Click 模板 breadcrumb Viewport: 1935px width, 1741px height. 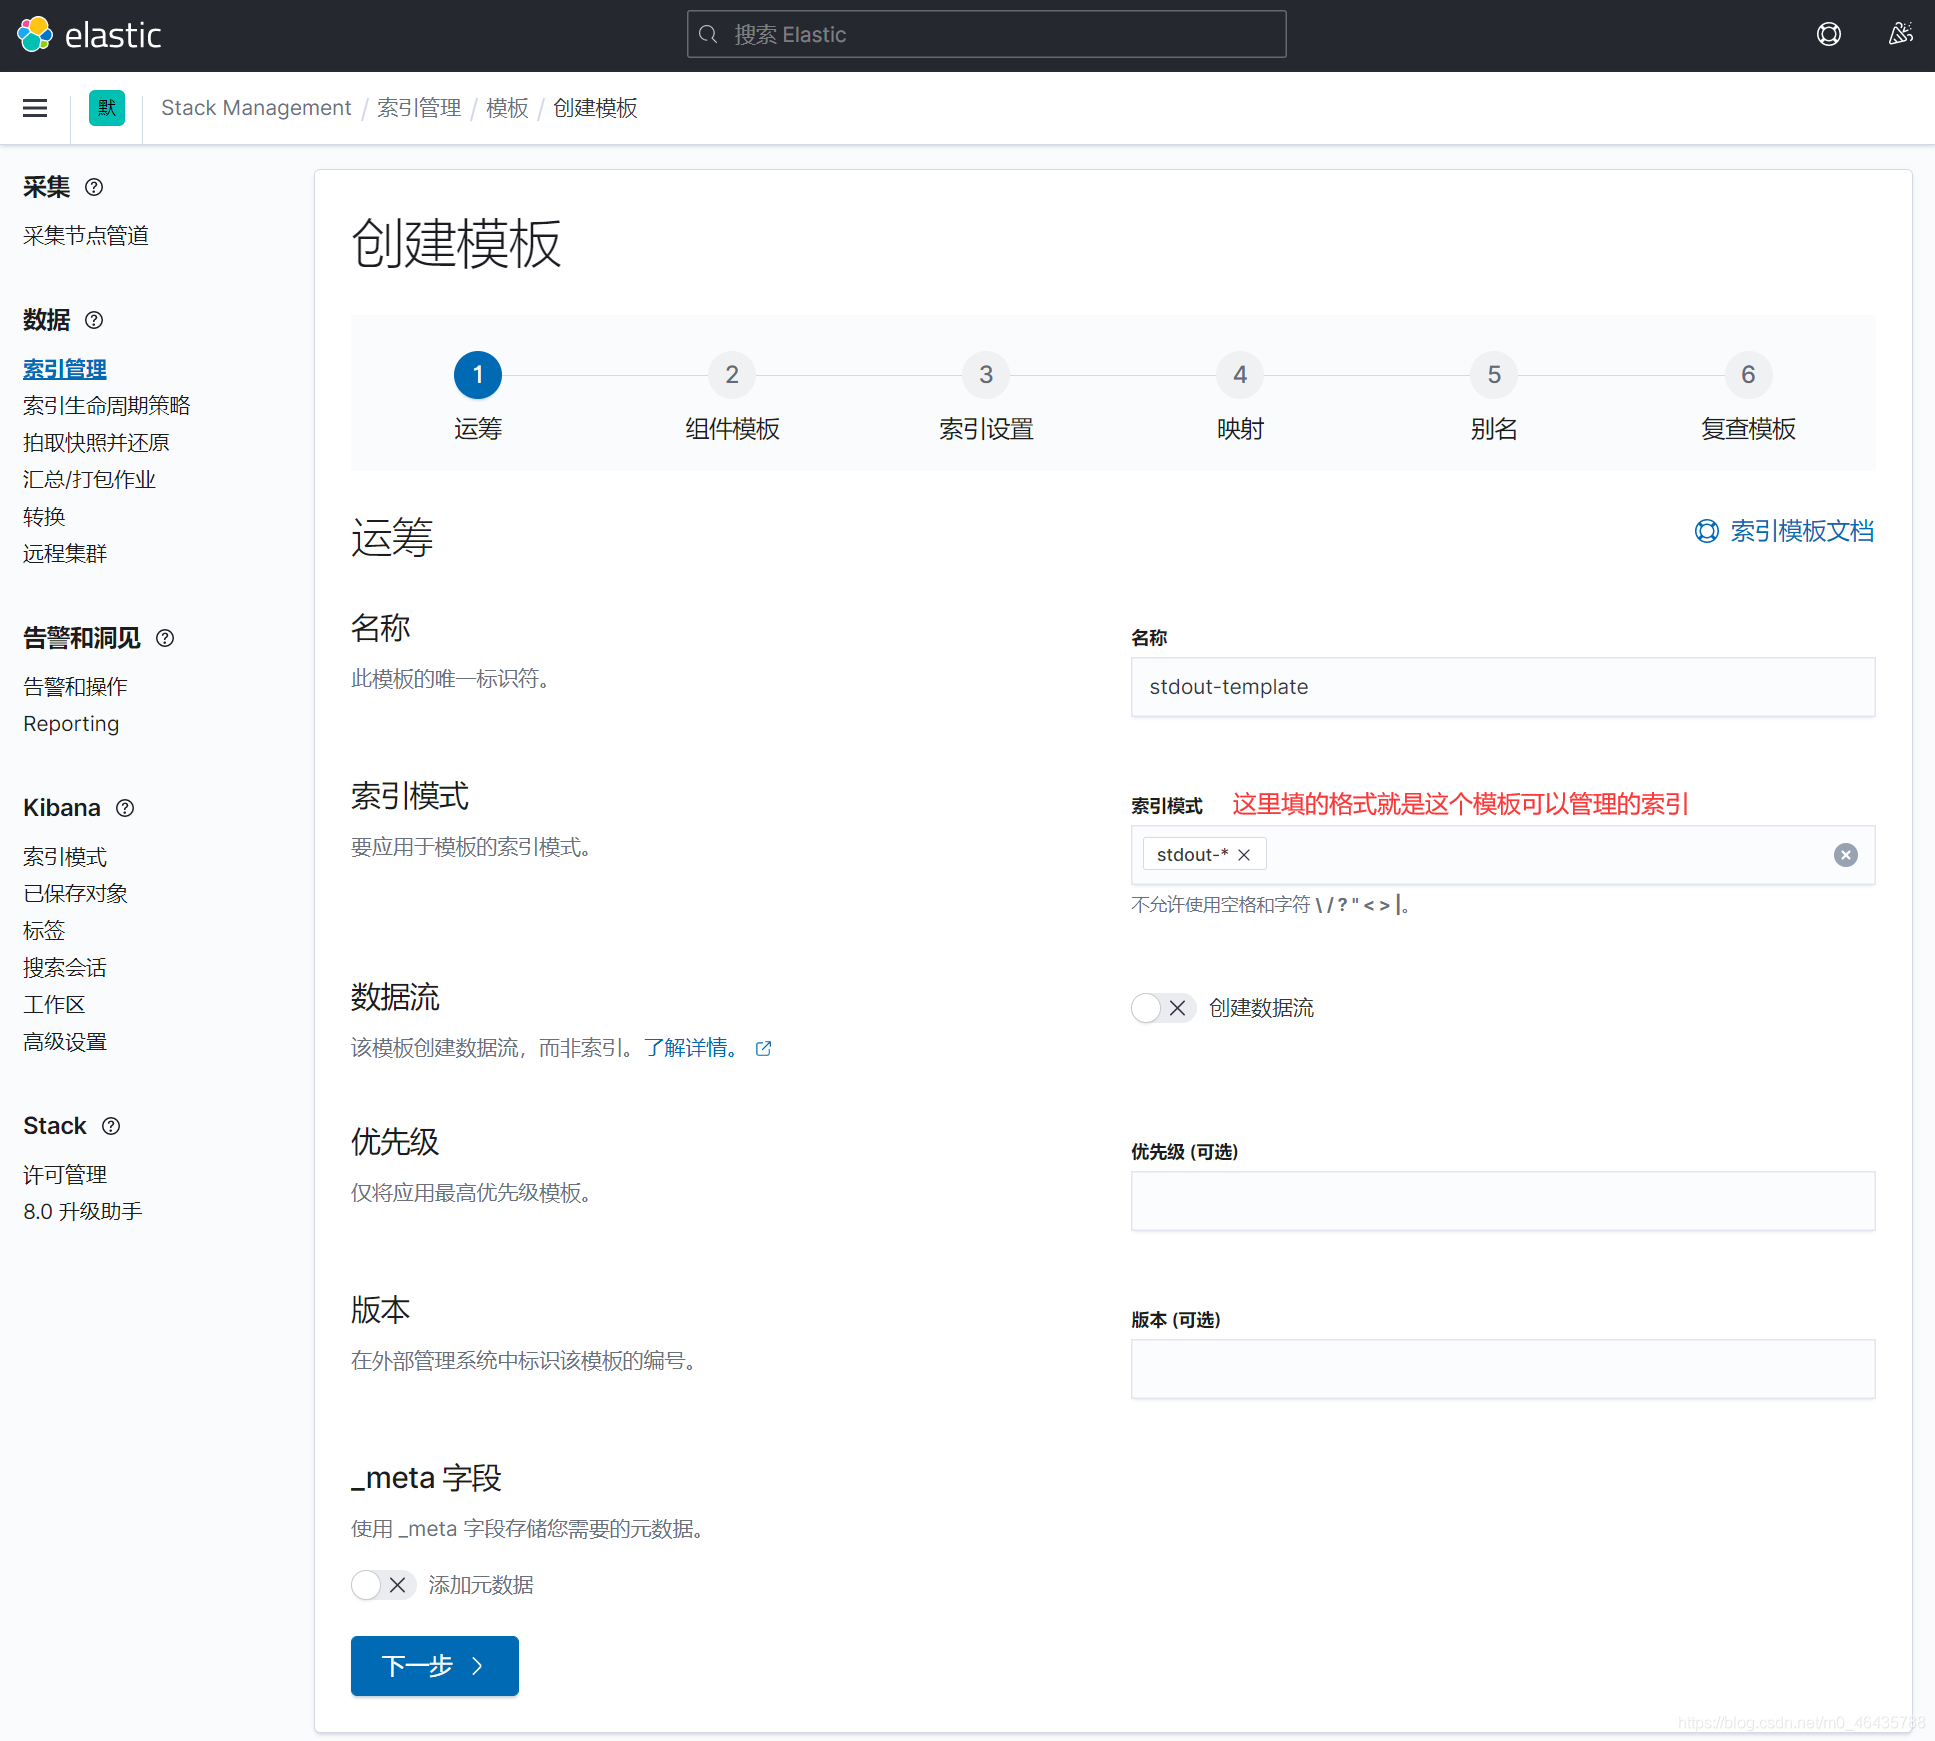pos(507,108)
